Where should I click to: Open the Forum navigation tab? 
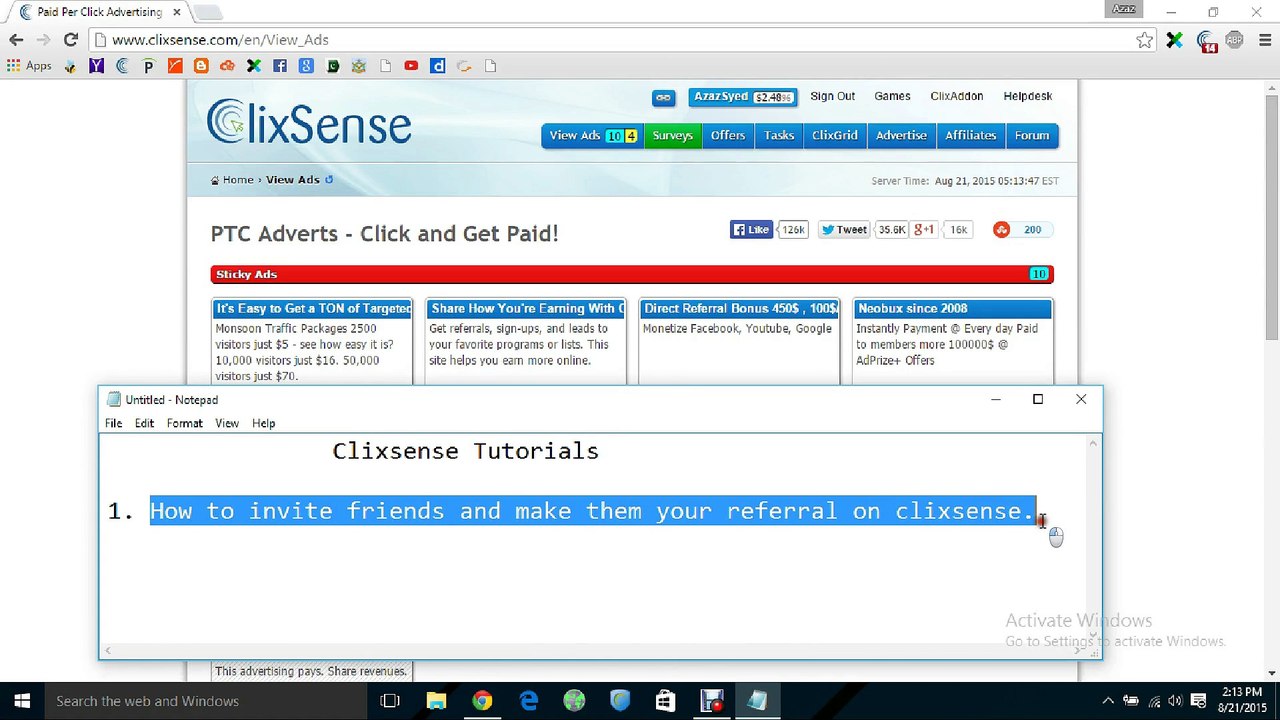1032,136
